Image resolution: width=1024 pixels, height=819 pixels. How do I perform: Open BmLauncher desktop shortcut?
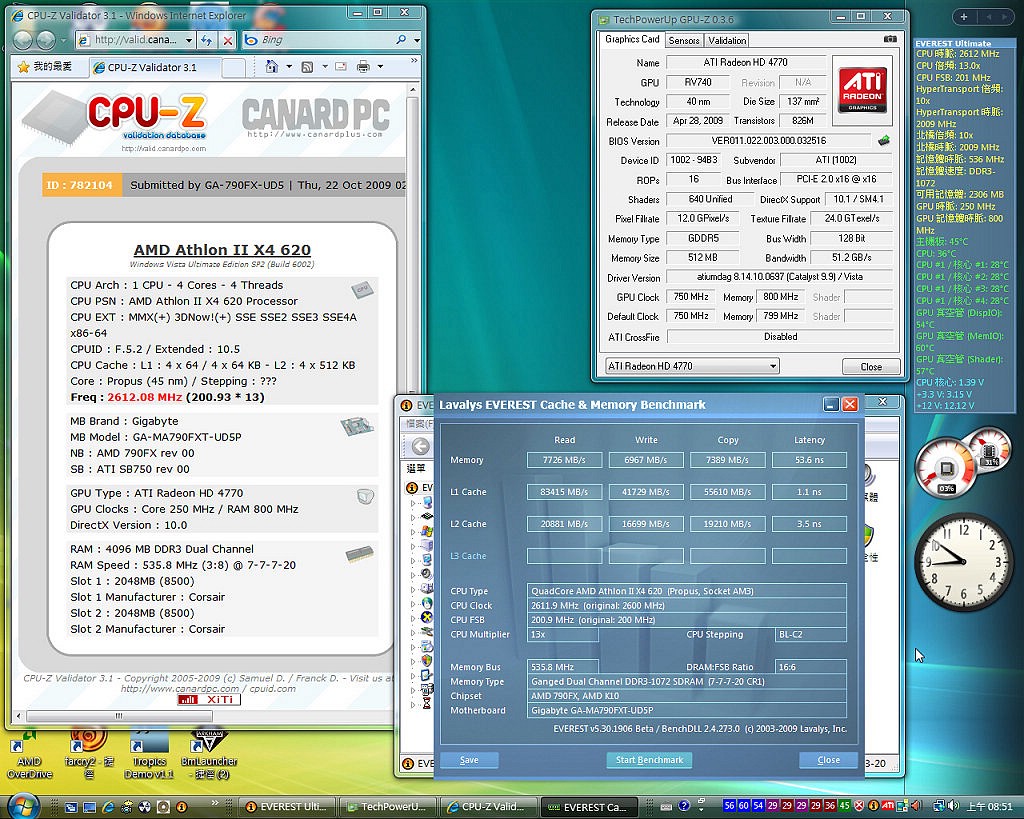[209, 754]
